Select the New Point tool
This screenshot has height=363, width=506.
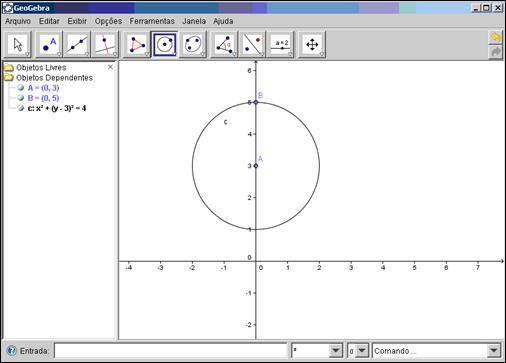tap(49, 44)
